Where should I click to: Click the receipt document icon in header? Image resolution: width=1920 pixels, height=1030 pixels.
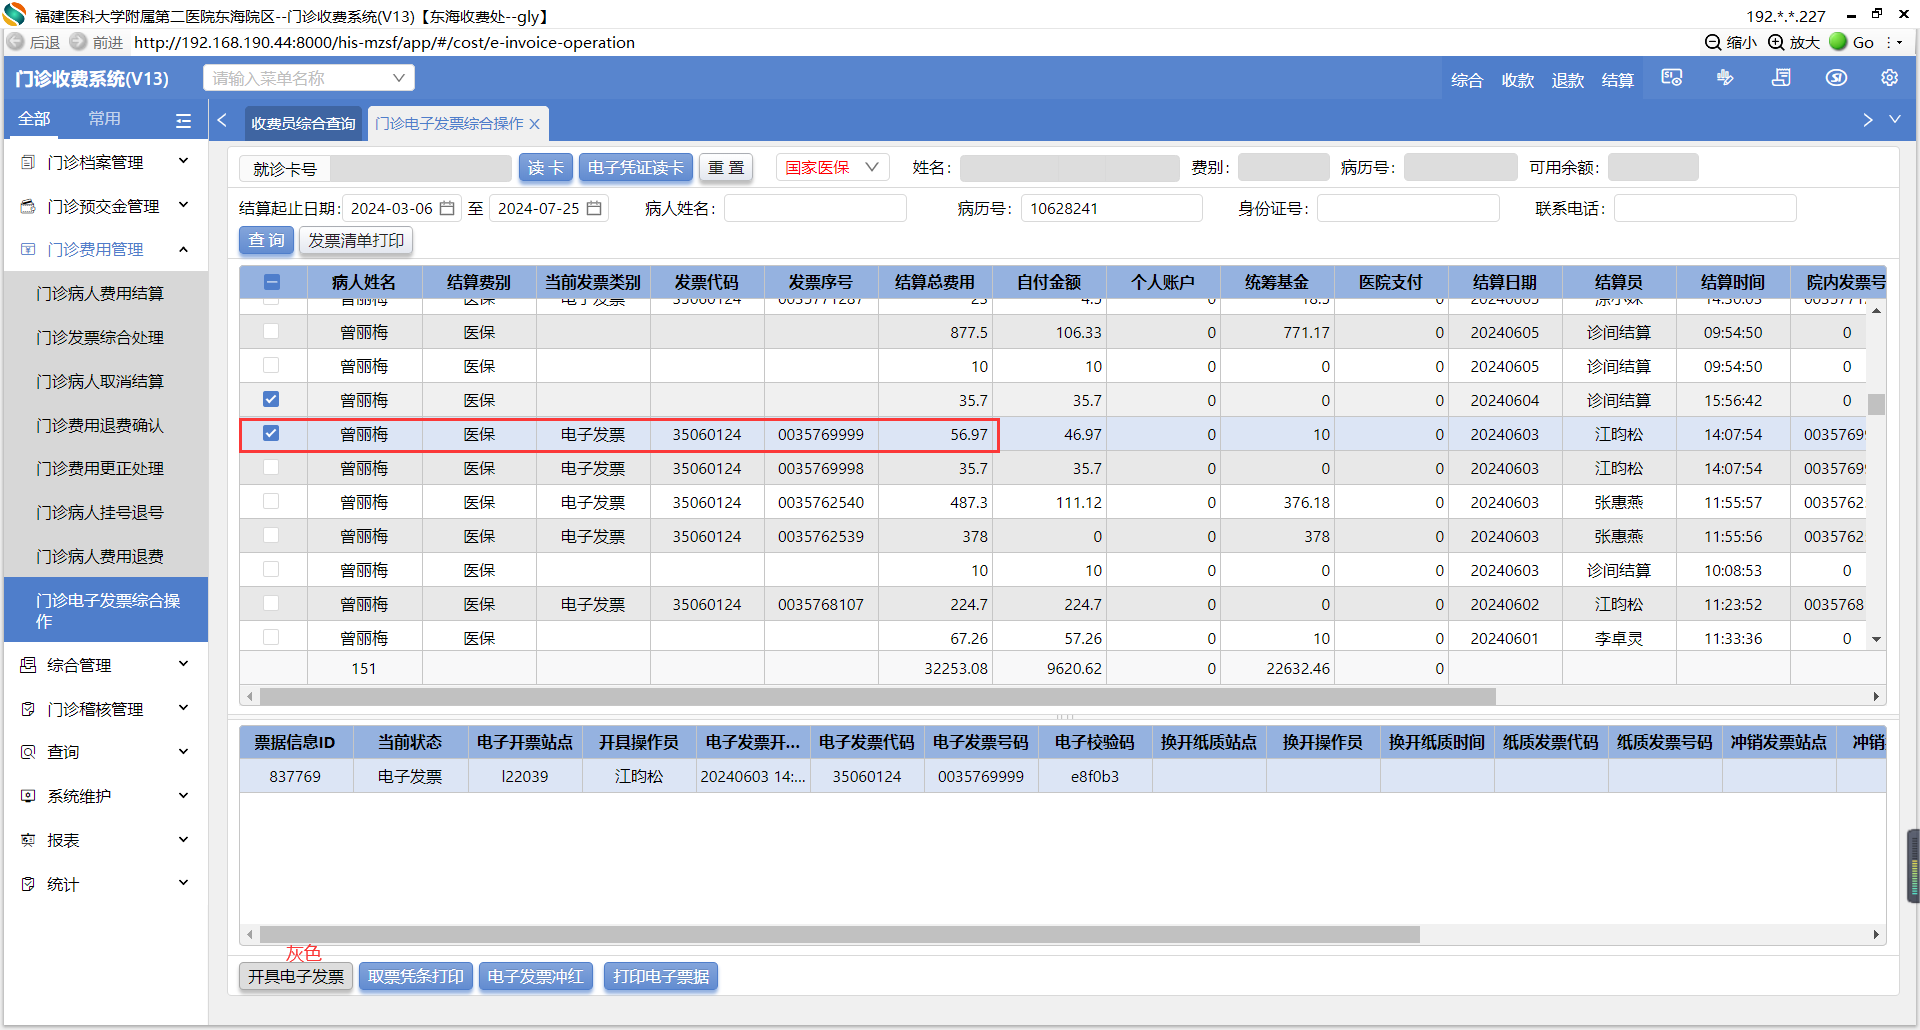point(1781,78)
